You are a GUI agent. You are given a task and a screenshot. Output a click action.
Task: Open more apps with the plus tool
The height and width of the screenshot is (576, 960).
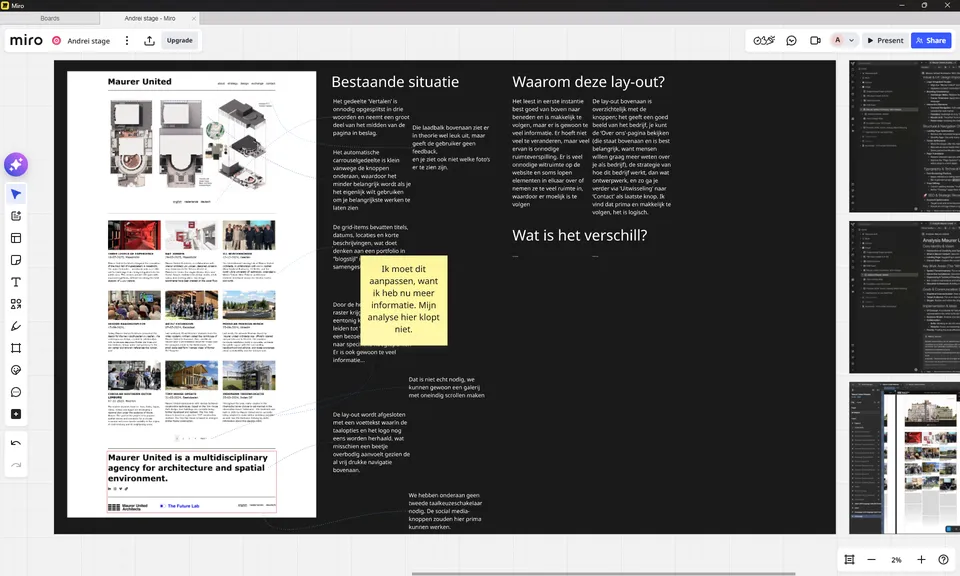[x=16, y=414]
